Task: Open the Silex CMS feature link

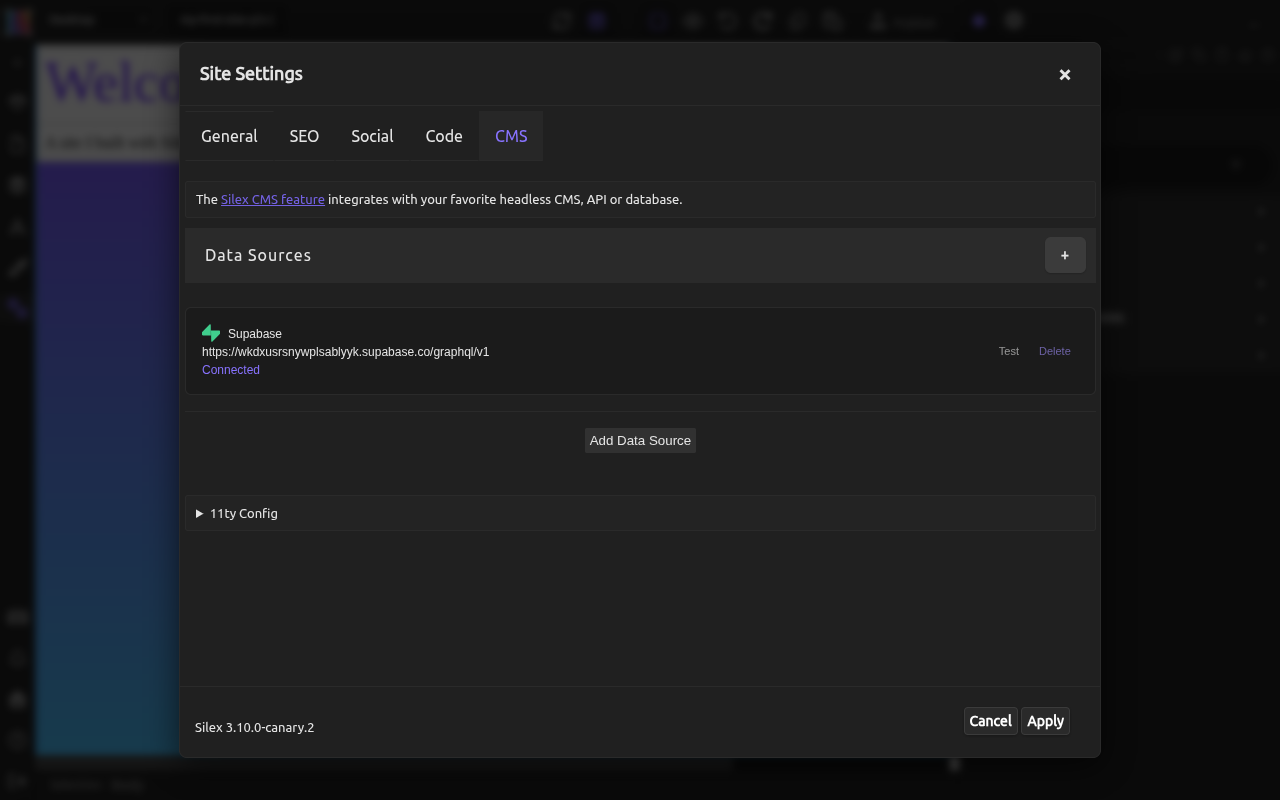Action: (x=273, y=199)
